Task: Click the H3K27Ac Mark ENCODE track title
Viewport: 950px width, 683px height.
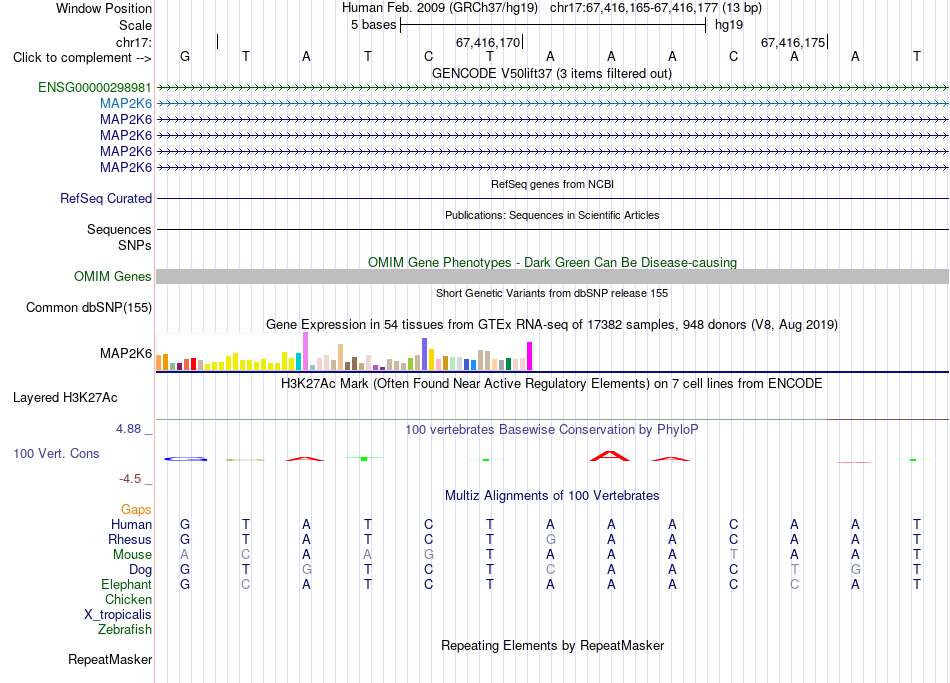Action: coord(552,384)
